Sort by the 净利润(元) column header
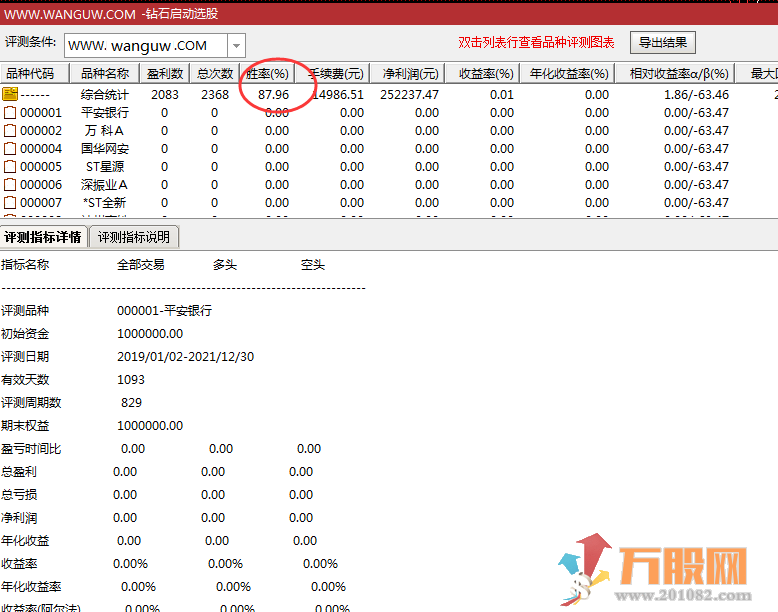Viewport: 778px width, 612px height. point(410,74)
